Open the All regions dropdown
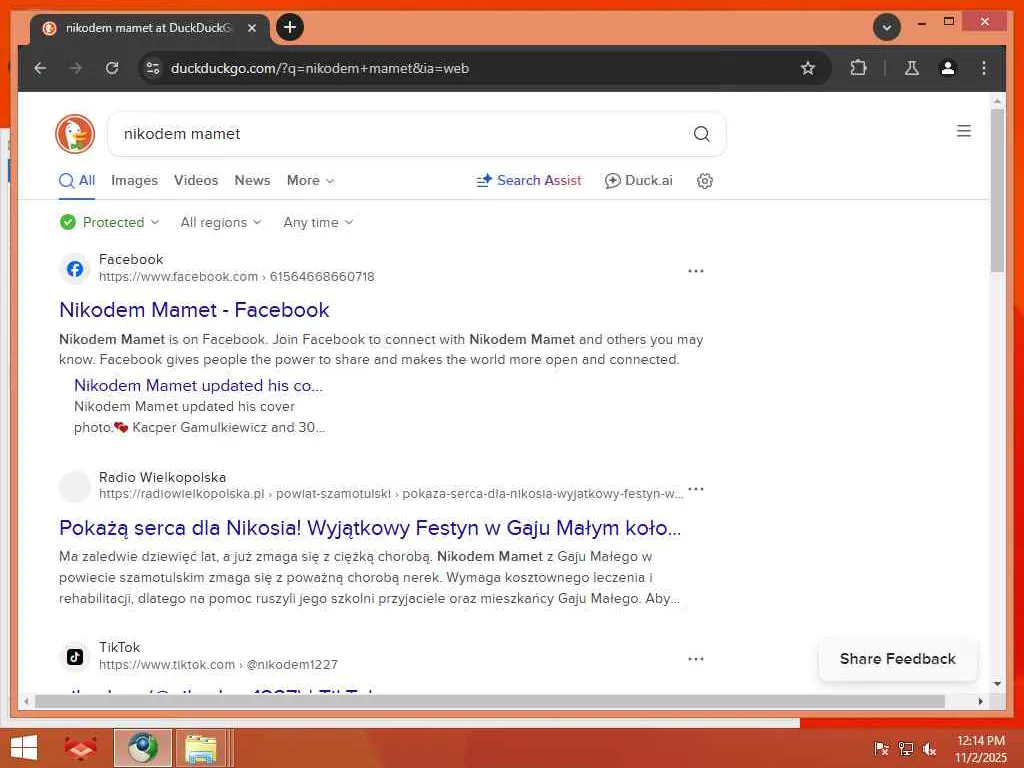 [x=221, y=222]
